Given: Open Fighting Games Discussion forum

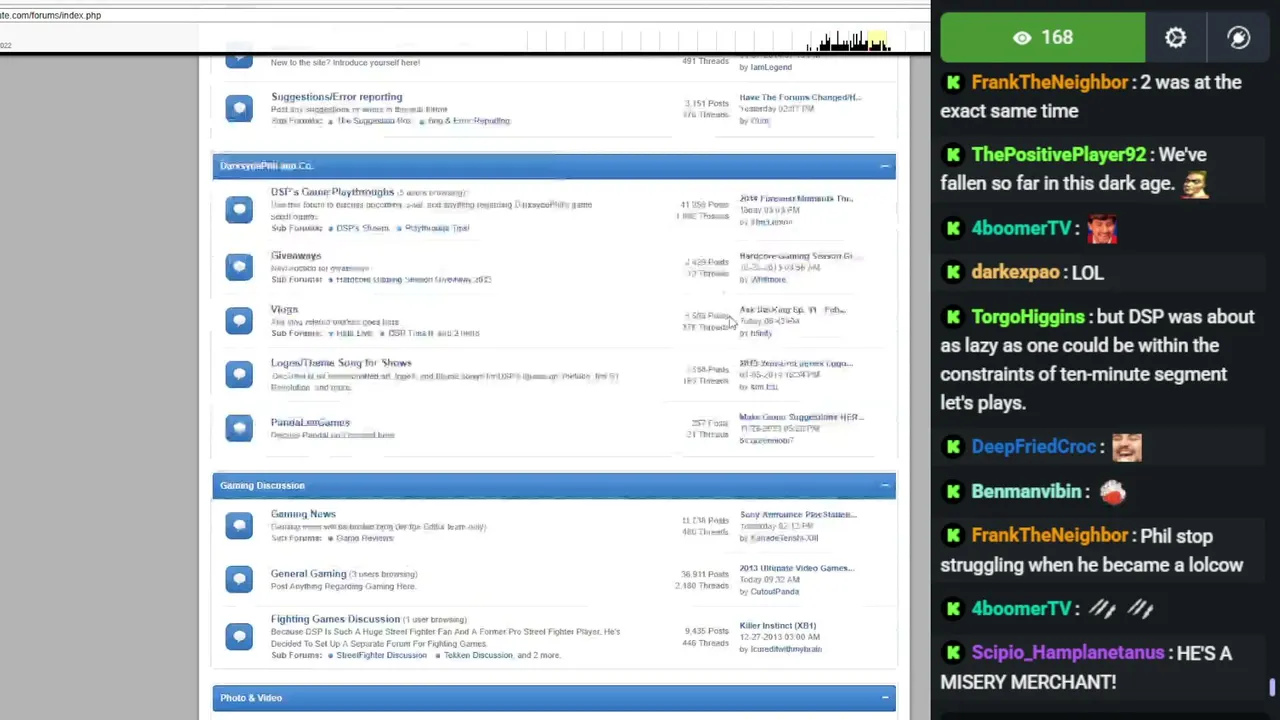Looking at the screenshot, I should 335,619.
